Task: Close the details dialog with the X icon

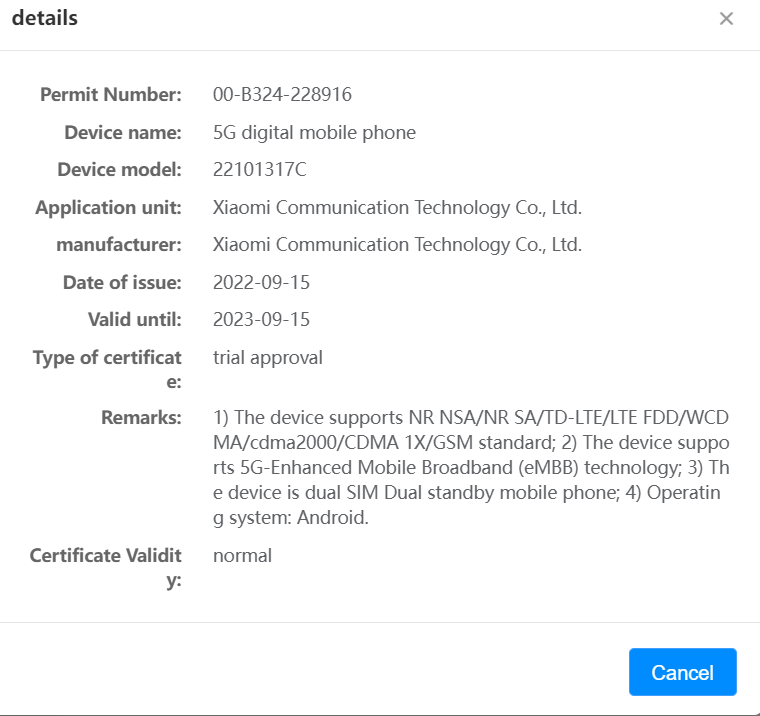Action: (x=726, y=18)
